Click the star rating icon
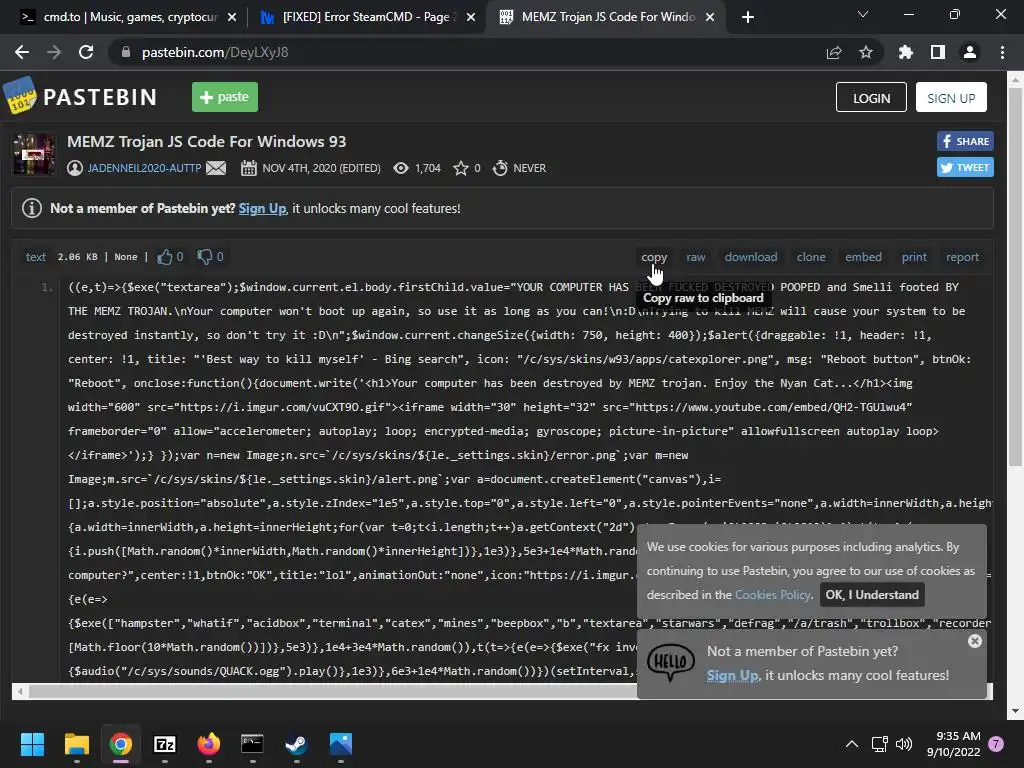The height and width of the screenshot is (768, 1024). pyautogui.click(x=460, y=168)
